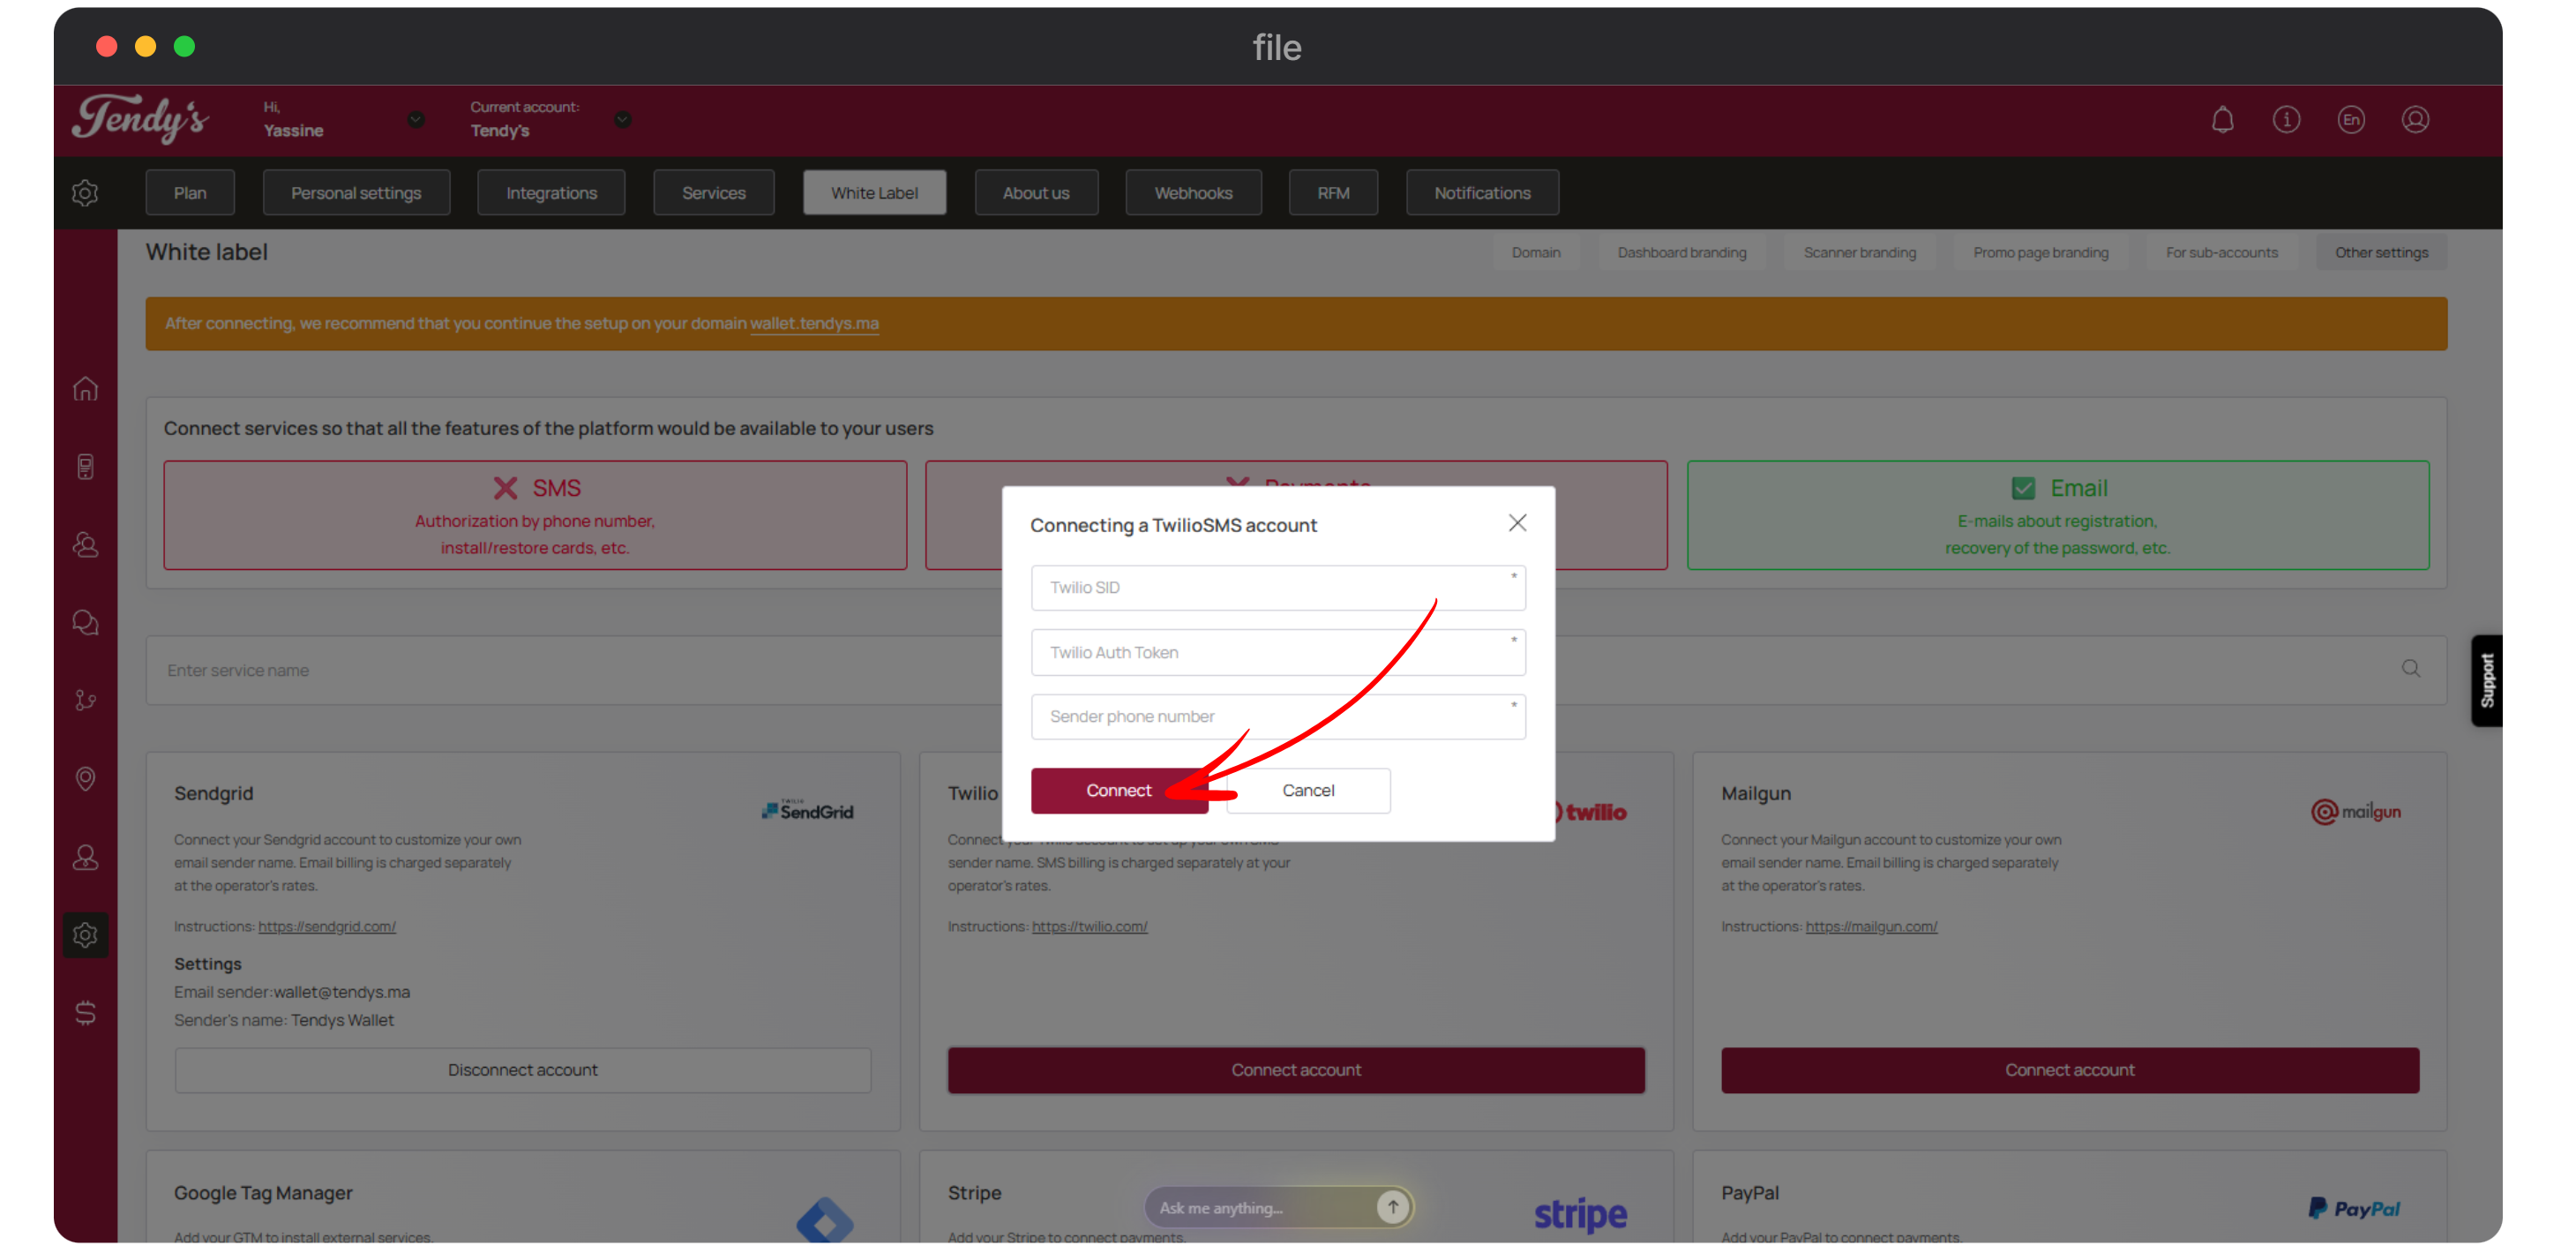
Task: Click the notification bell icon
Action: pyautogui.click(x=2222, y=120)
